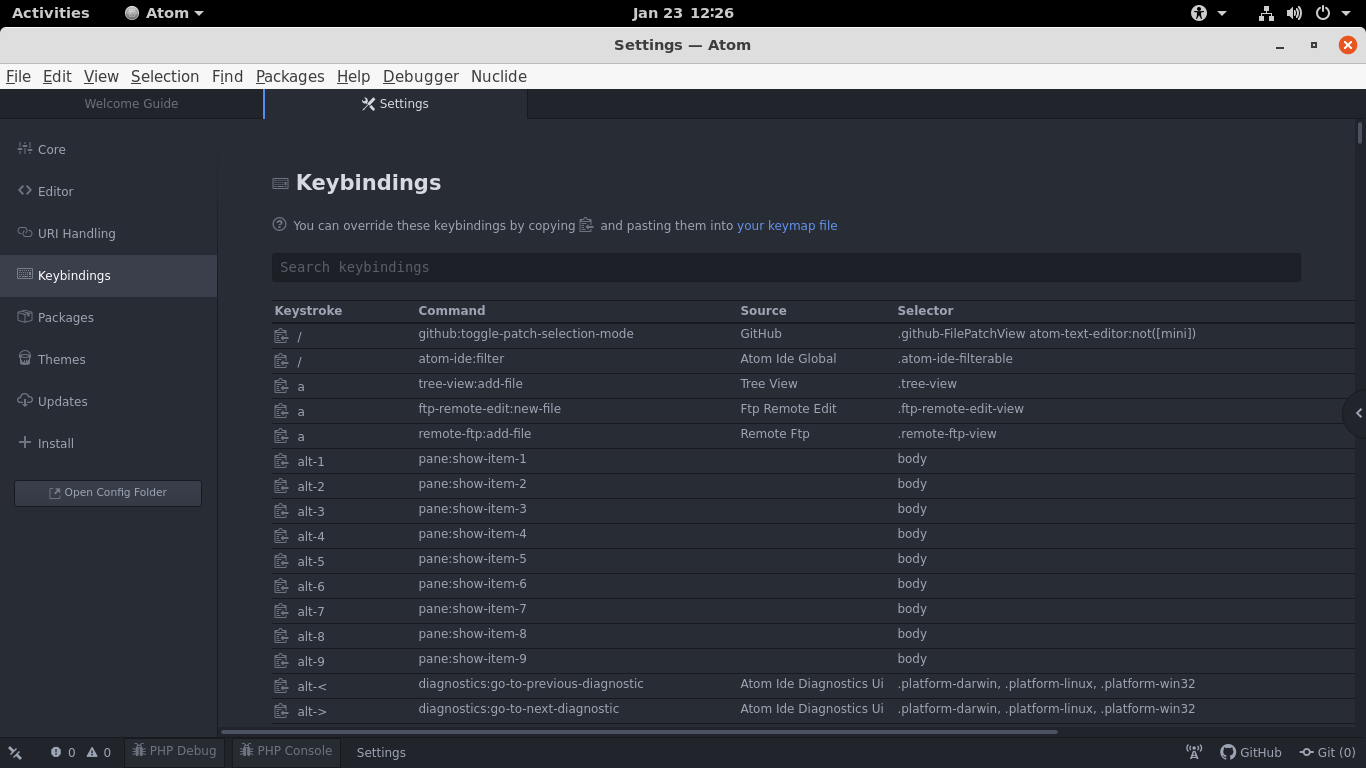Open the Help menu
Viewport: 1366px width, 768px height.
coord(353,76)
